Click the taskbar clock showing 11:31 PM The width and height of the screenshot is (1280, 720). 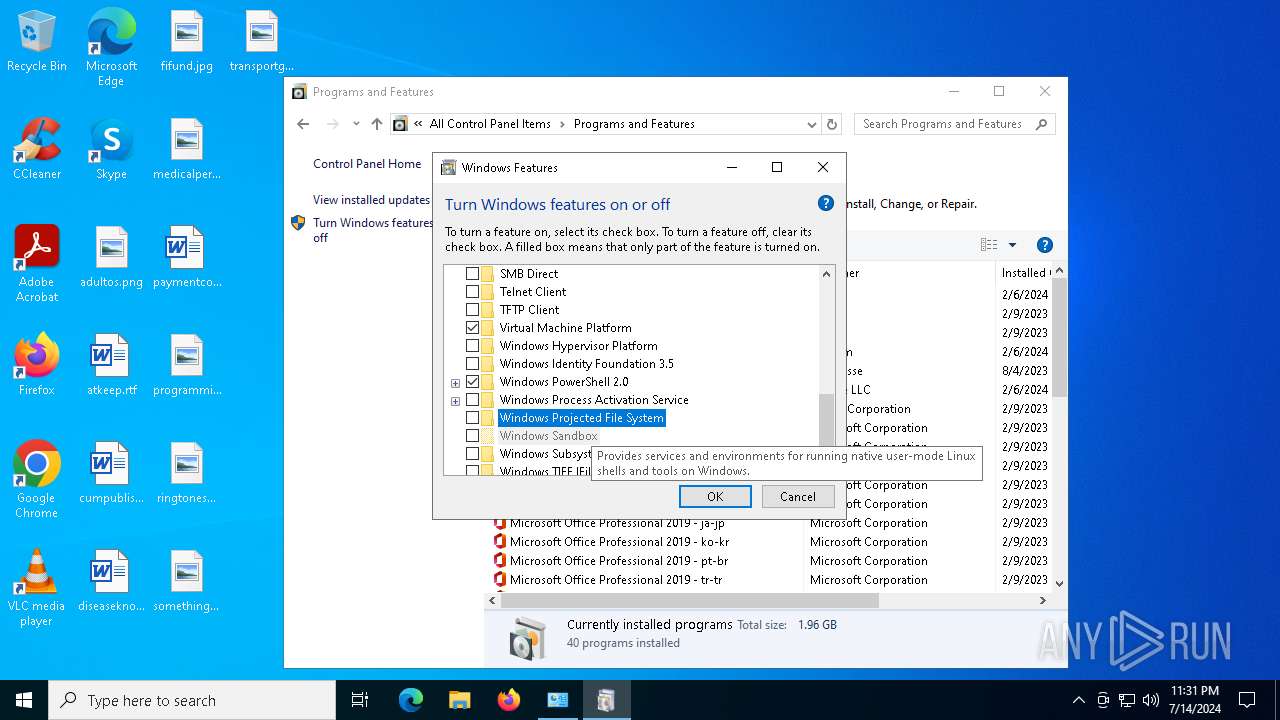(1194, 700)
